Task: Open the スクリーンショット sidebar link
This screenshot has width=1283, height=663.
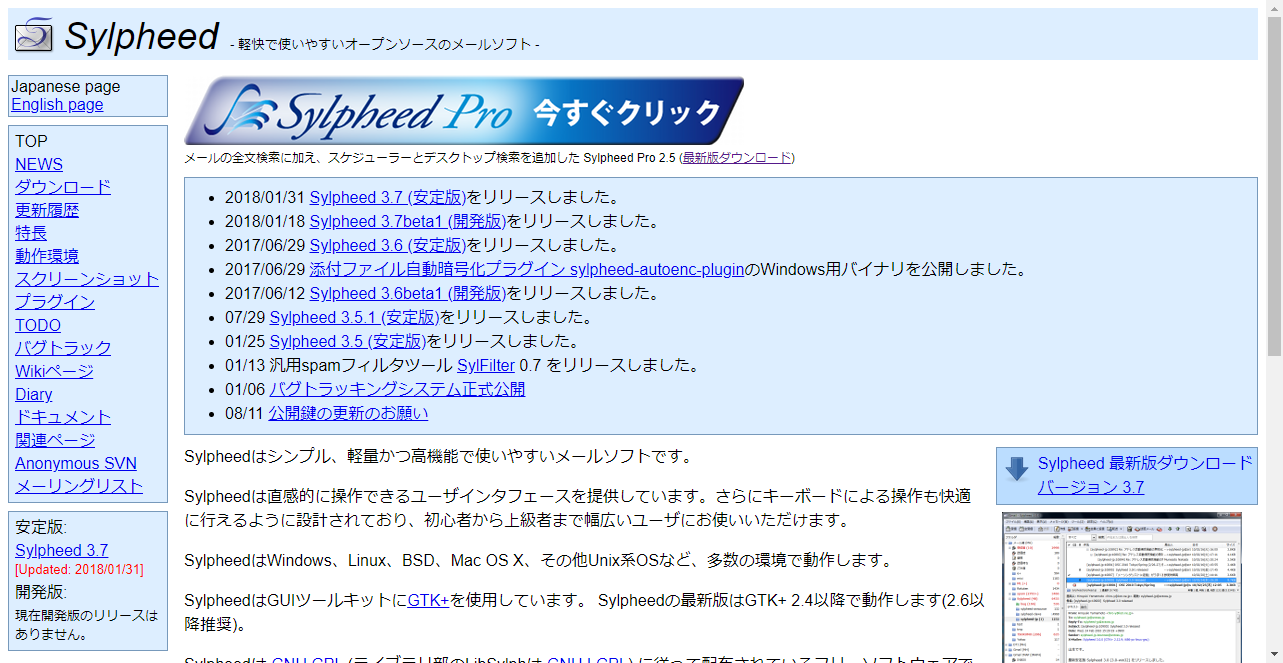Action: click(x=87, y=279)
